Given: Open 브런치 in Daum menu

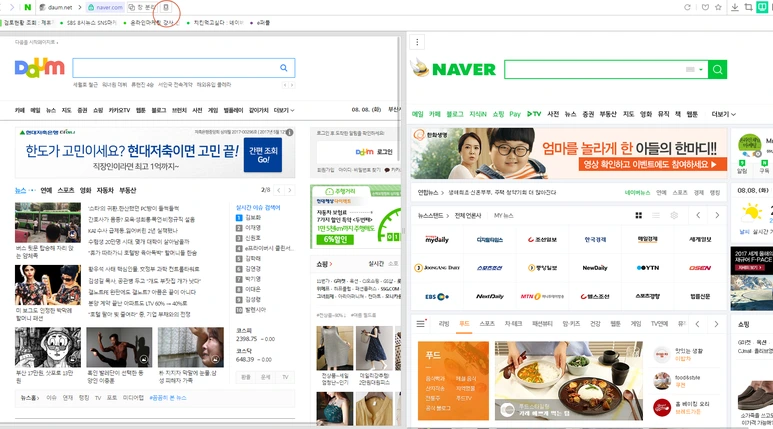Looking at the screenshot, I should coord(179,110).
